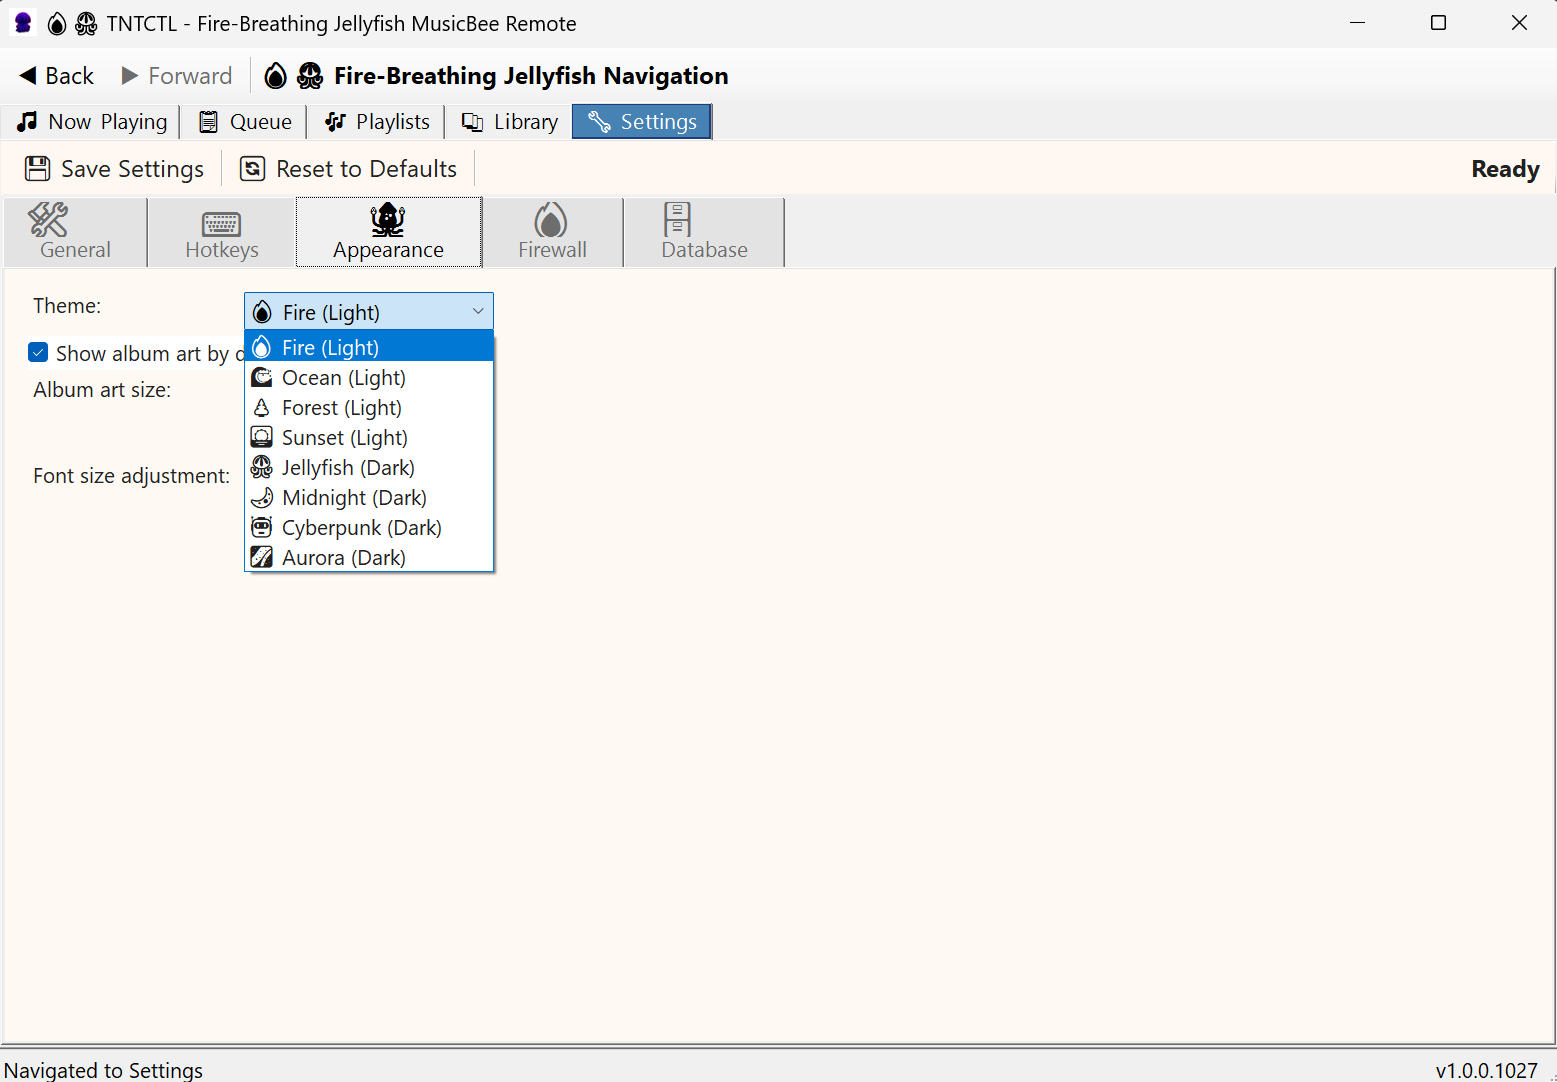The image size is (1557, 1082).
Task: Select the General settings tab icon
Action: 48,219
